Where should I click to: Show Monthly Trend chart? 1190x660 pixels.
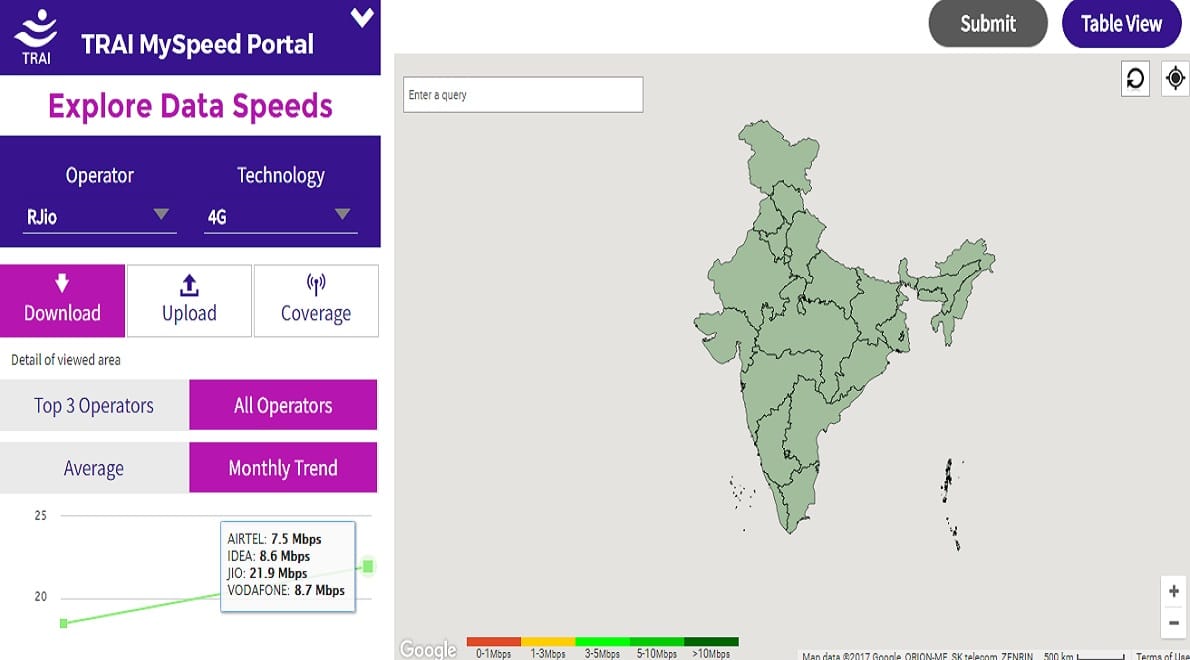[283, 468]
